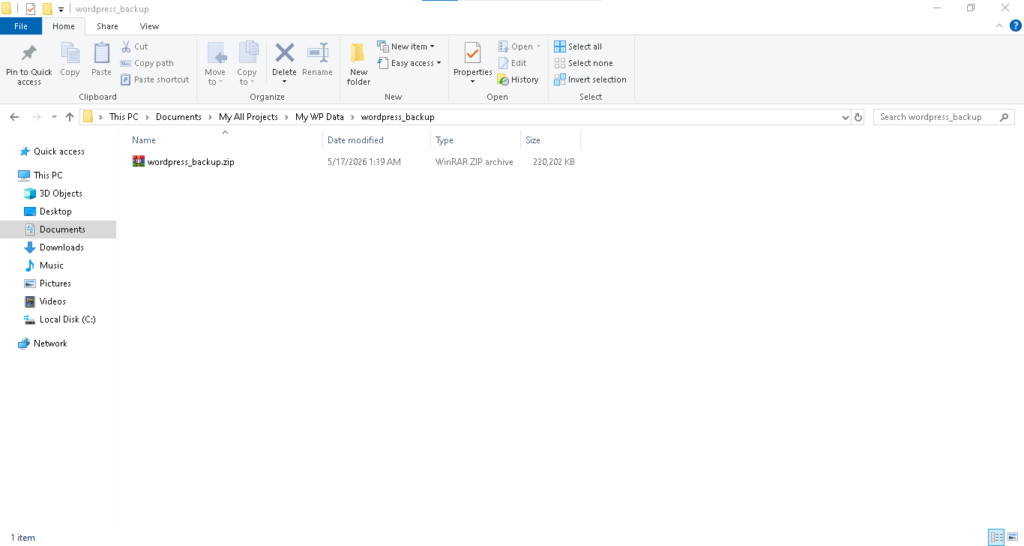This screenshot has height=546, width=1024.
Task: Go forward with the right arrow
Action: click(36, 117)
